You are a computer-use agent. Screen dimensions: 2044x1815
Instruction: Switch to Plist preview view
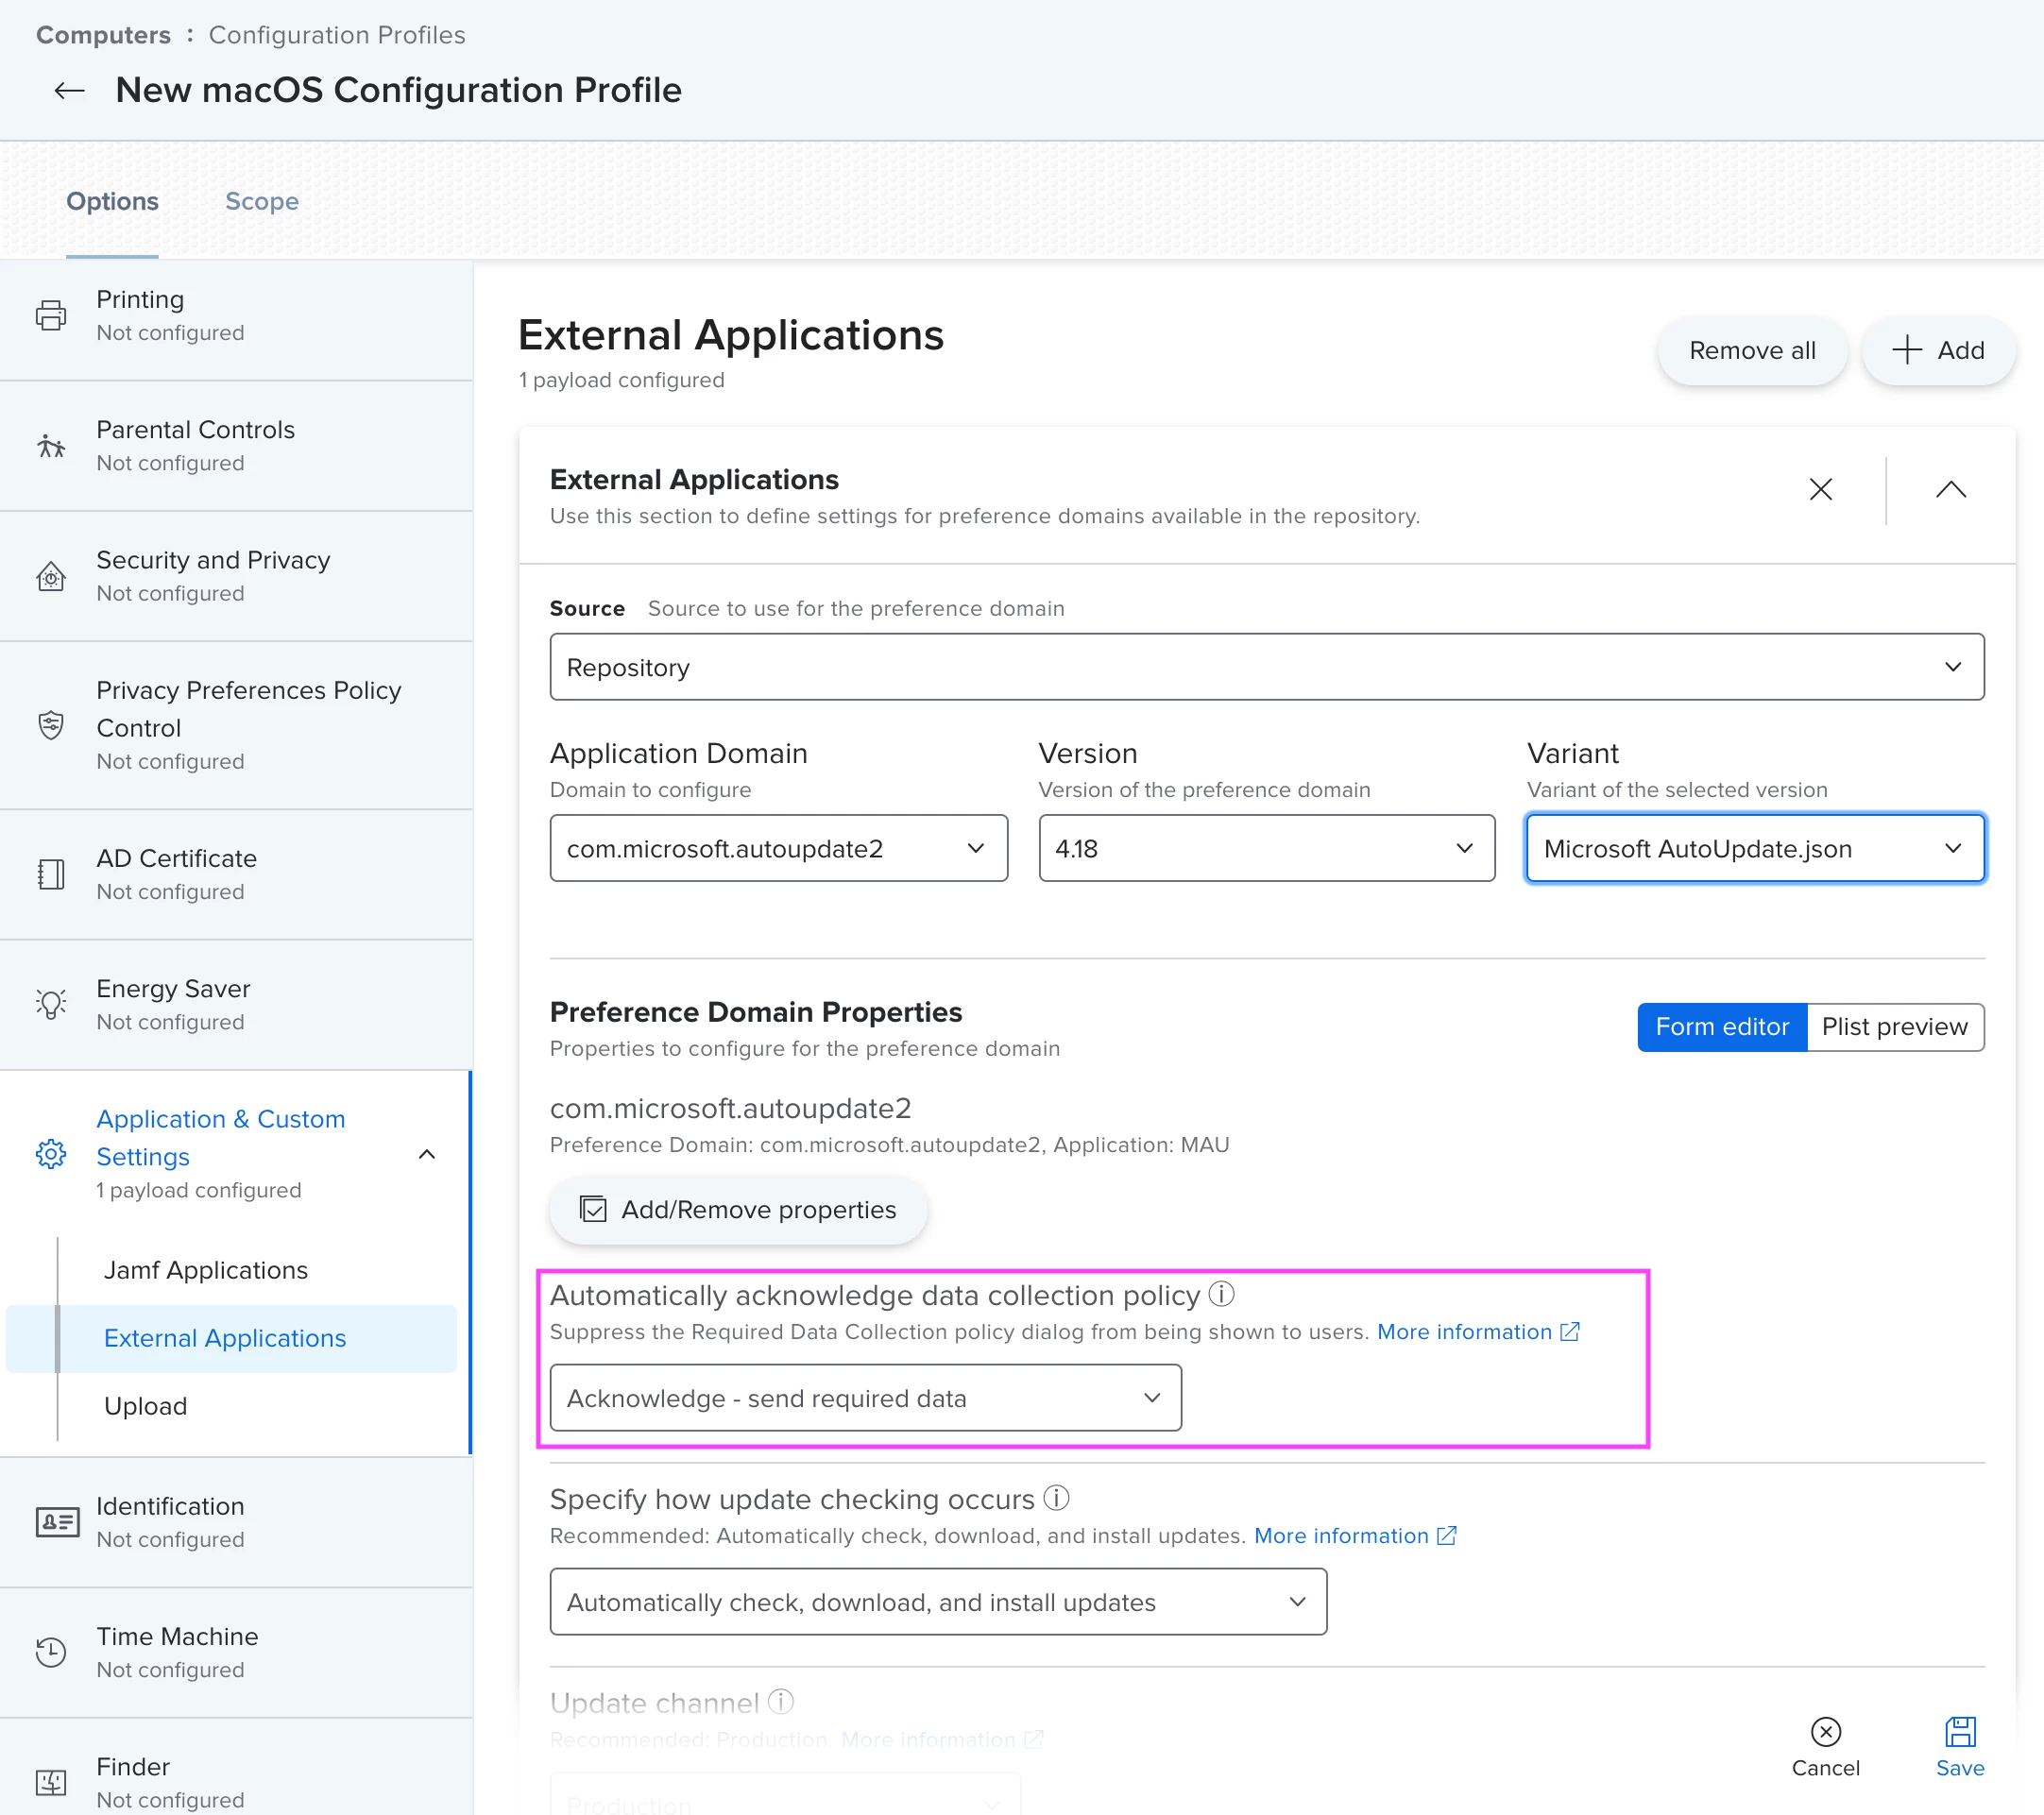click(1895, 1027)
